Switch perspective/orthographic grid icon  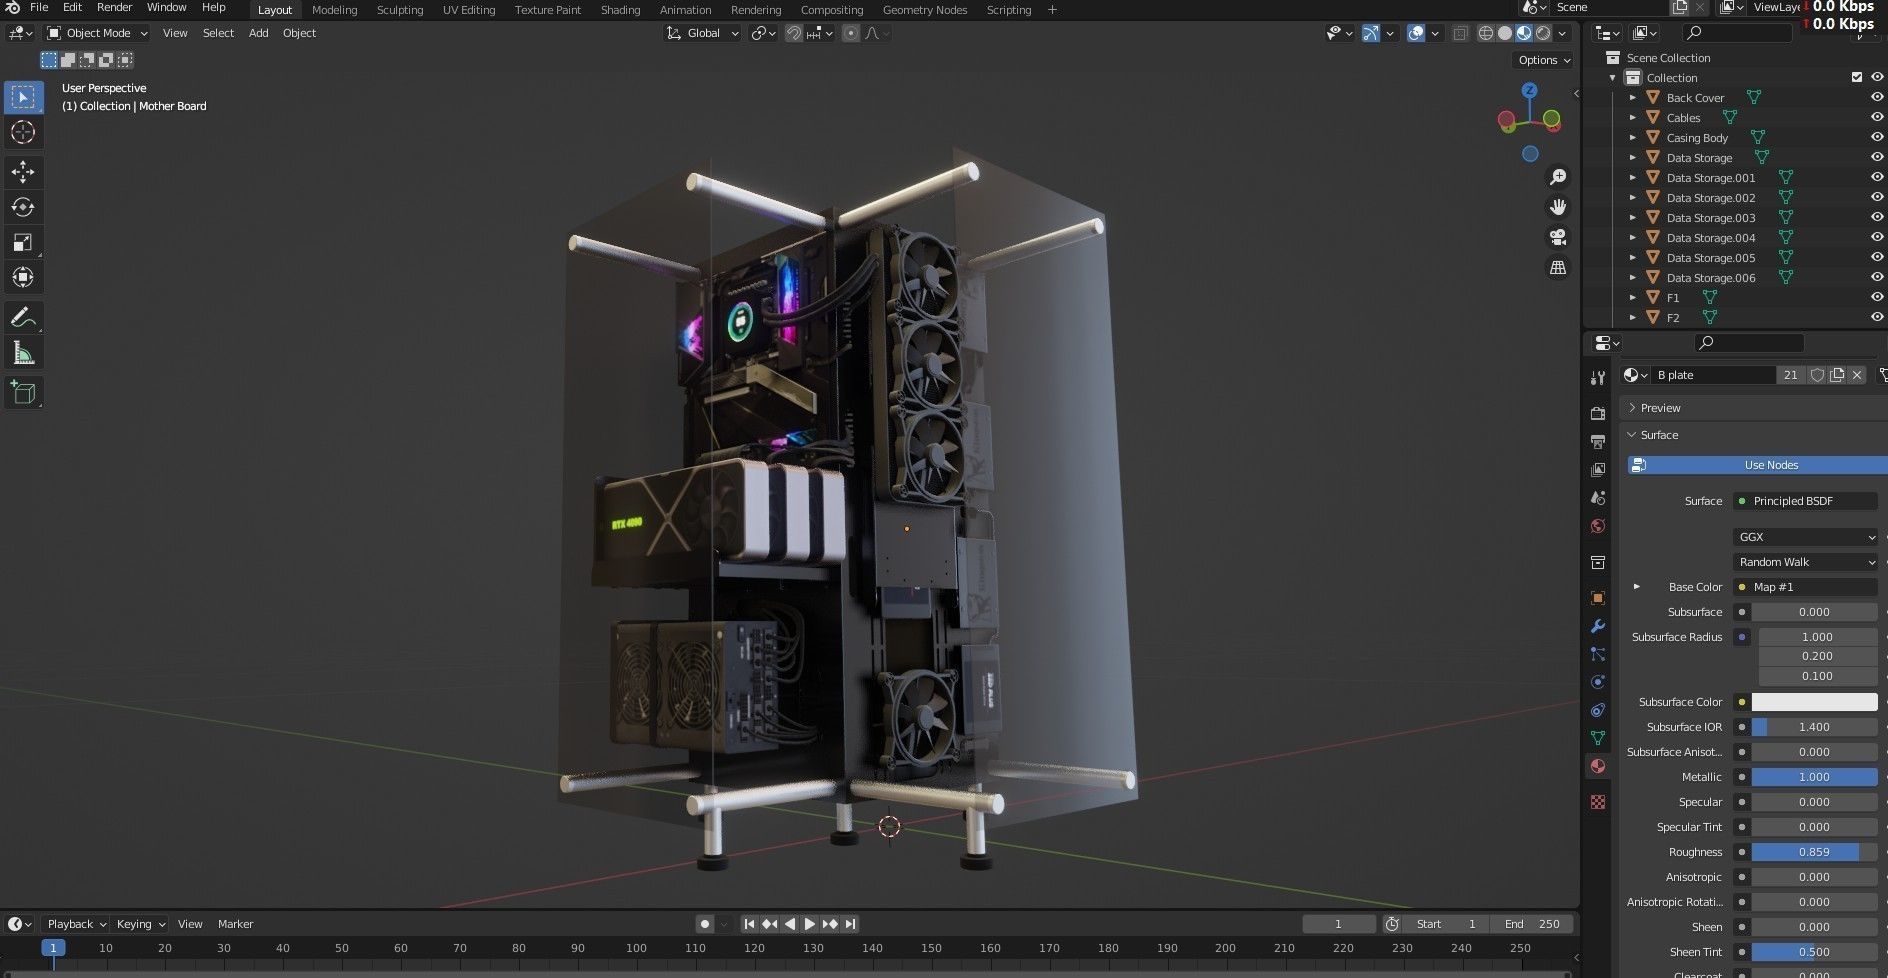pos(1558,267)
